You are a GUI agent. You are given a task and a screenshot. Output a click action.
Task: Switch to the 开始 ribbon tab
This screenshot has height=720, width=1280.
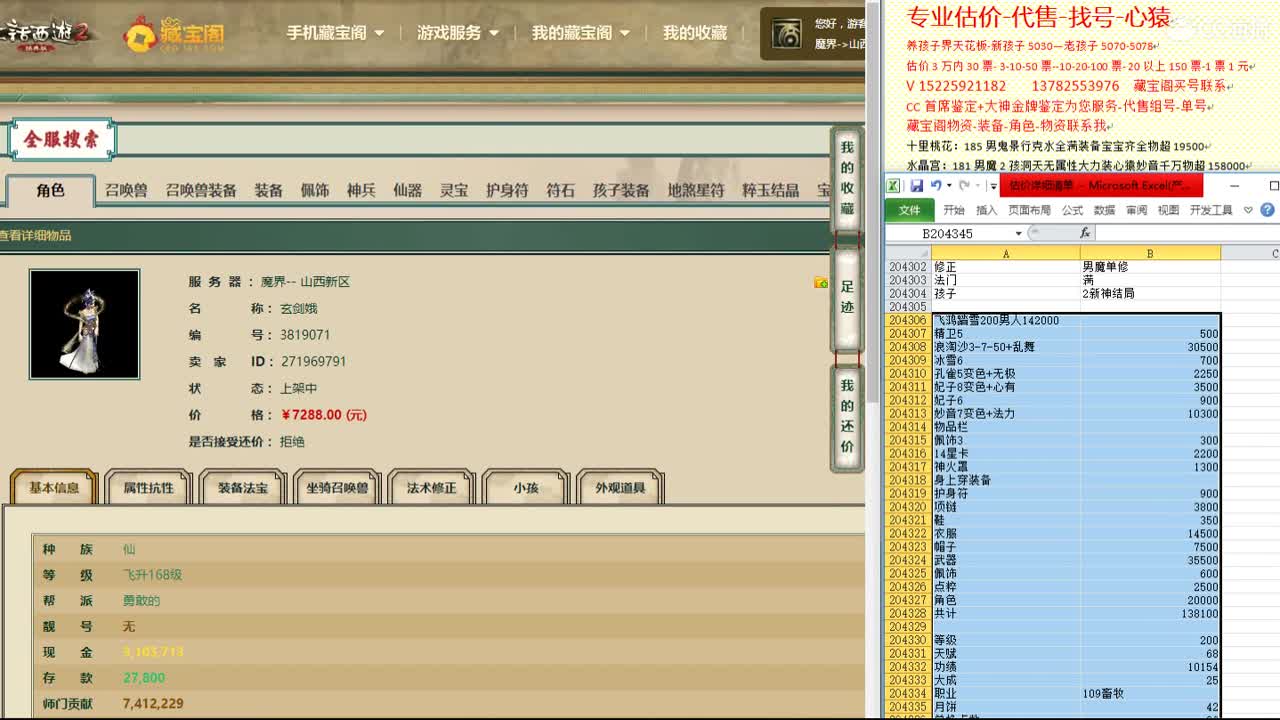pyautogui.click(x=954, y=210)
